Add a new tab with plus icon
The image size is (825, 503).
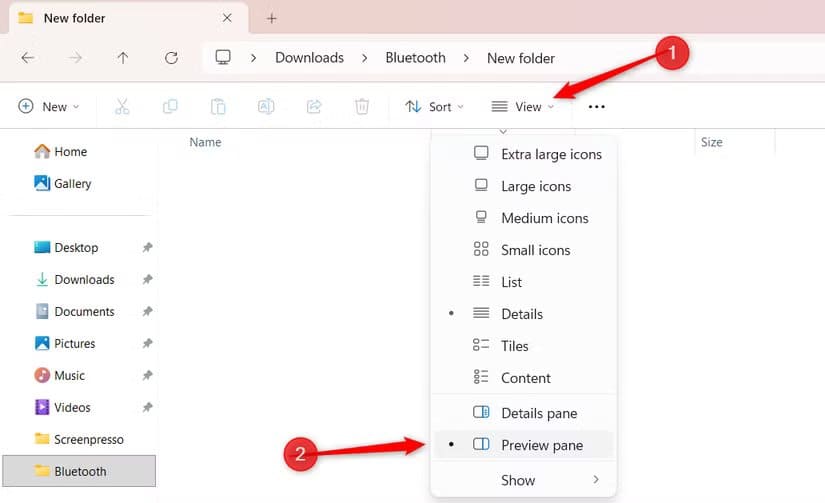pyautogui.click(x=271, y=18)
